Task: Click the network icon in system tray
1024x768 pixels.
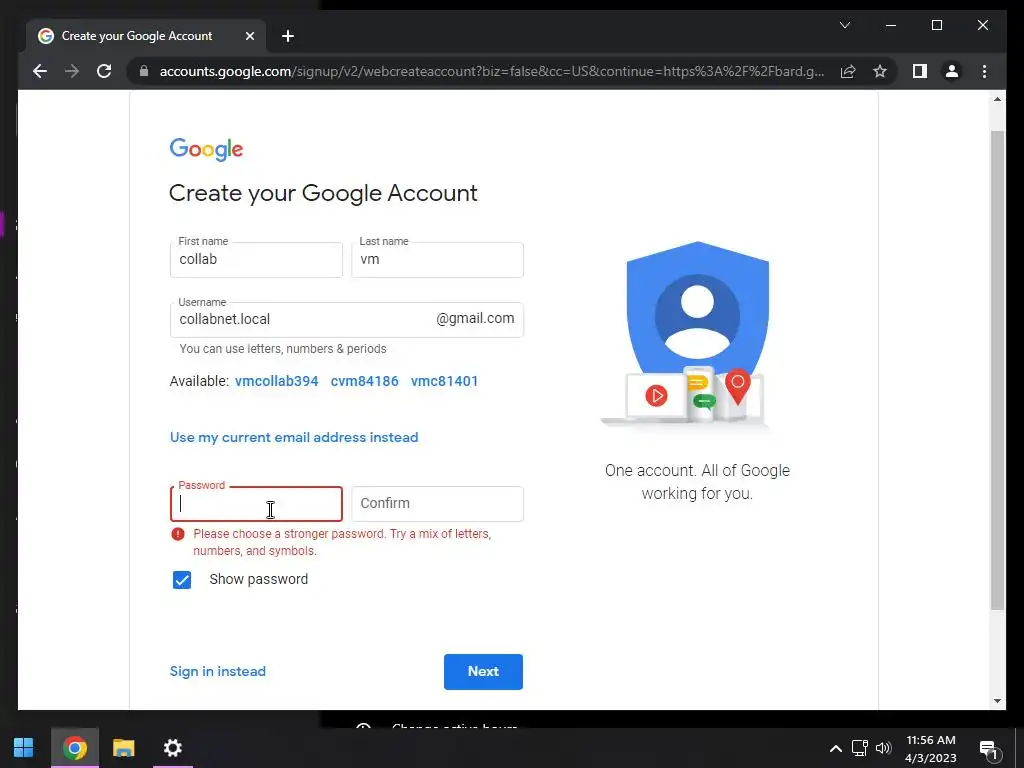Action: point(859,748)
